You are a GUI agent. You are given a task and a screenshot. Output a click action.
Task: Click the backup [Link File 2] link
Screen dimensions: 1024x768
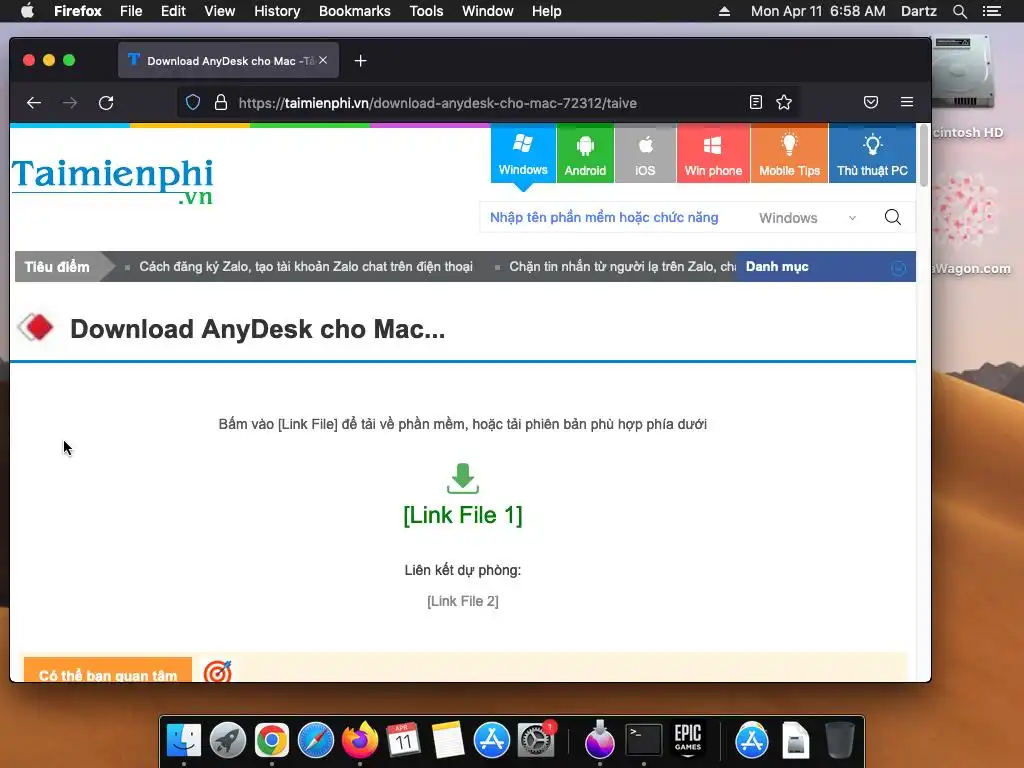(x=463, y=601)
